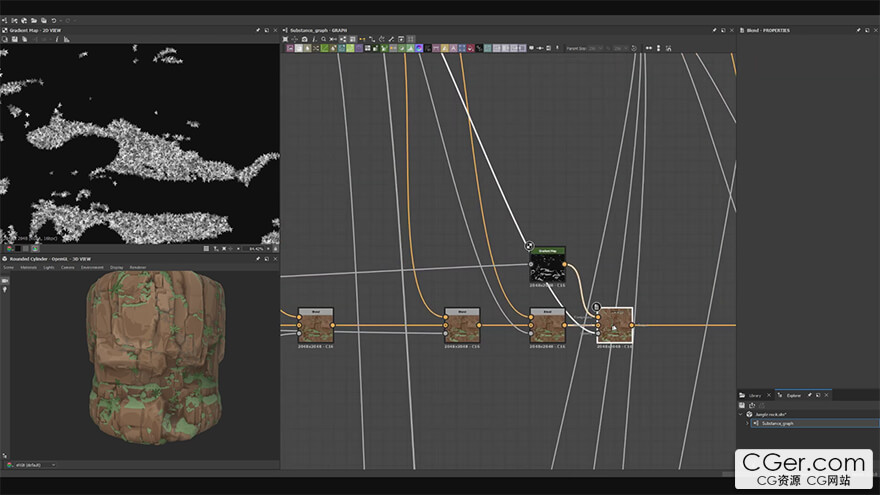Screen dimensions: 880x495
Task: Open the Environment menu in 3D view
Action: [x=92, y=267]
